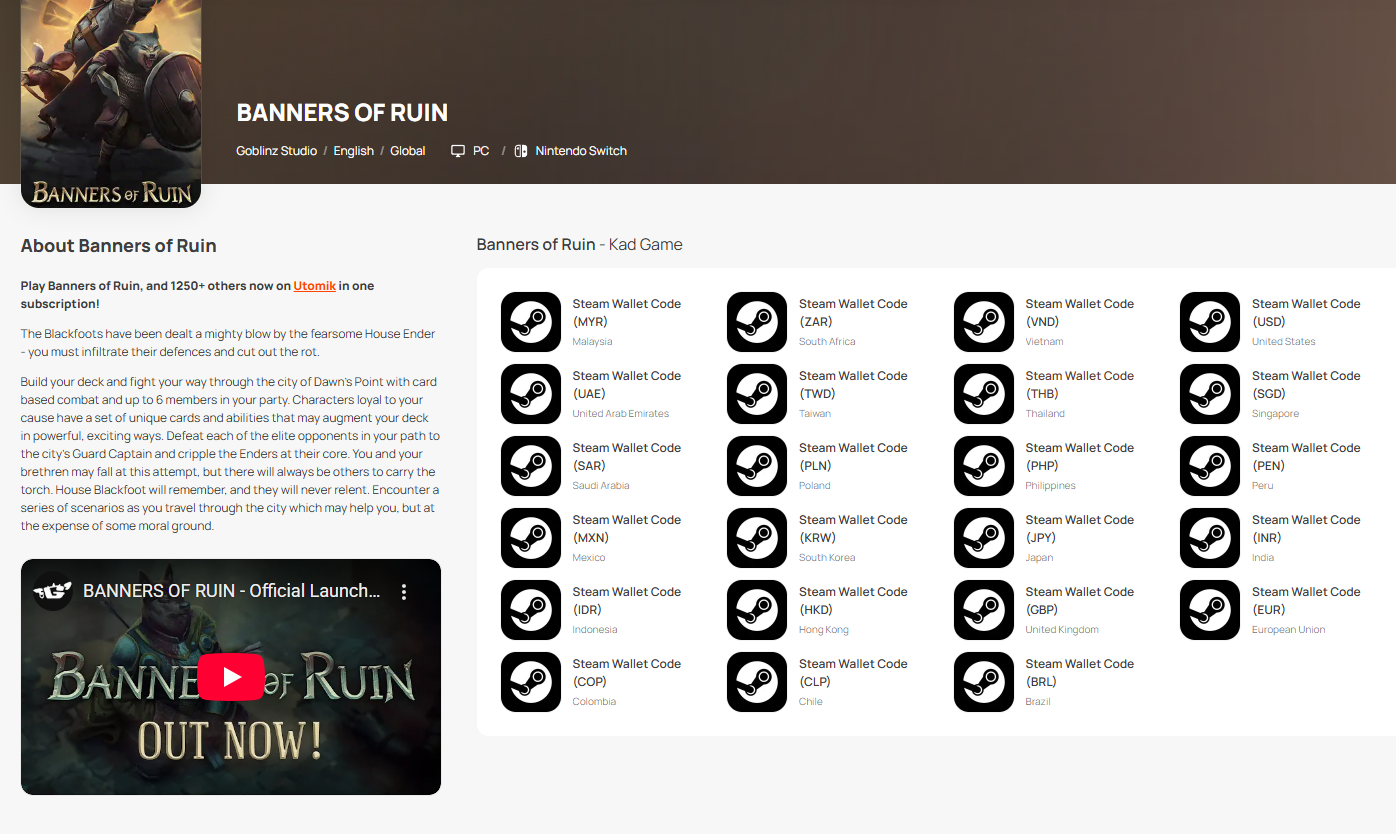Click the Goblinz Studio developer link
Viewport: 1396px width, 834px height.
(x=276, y=151)
